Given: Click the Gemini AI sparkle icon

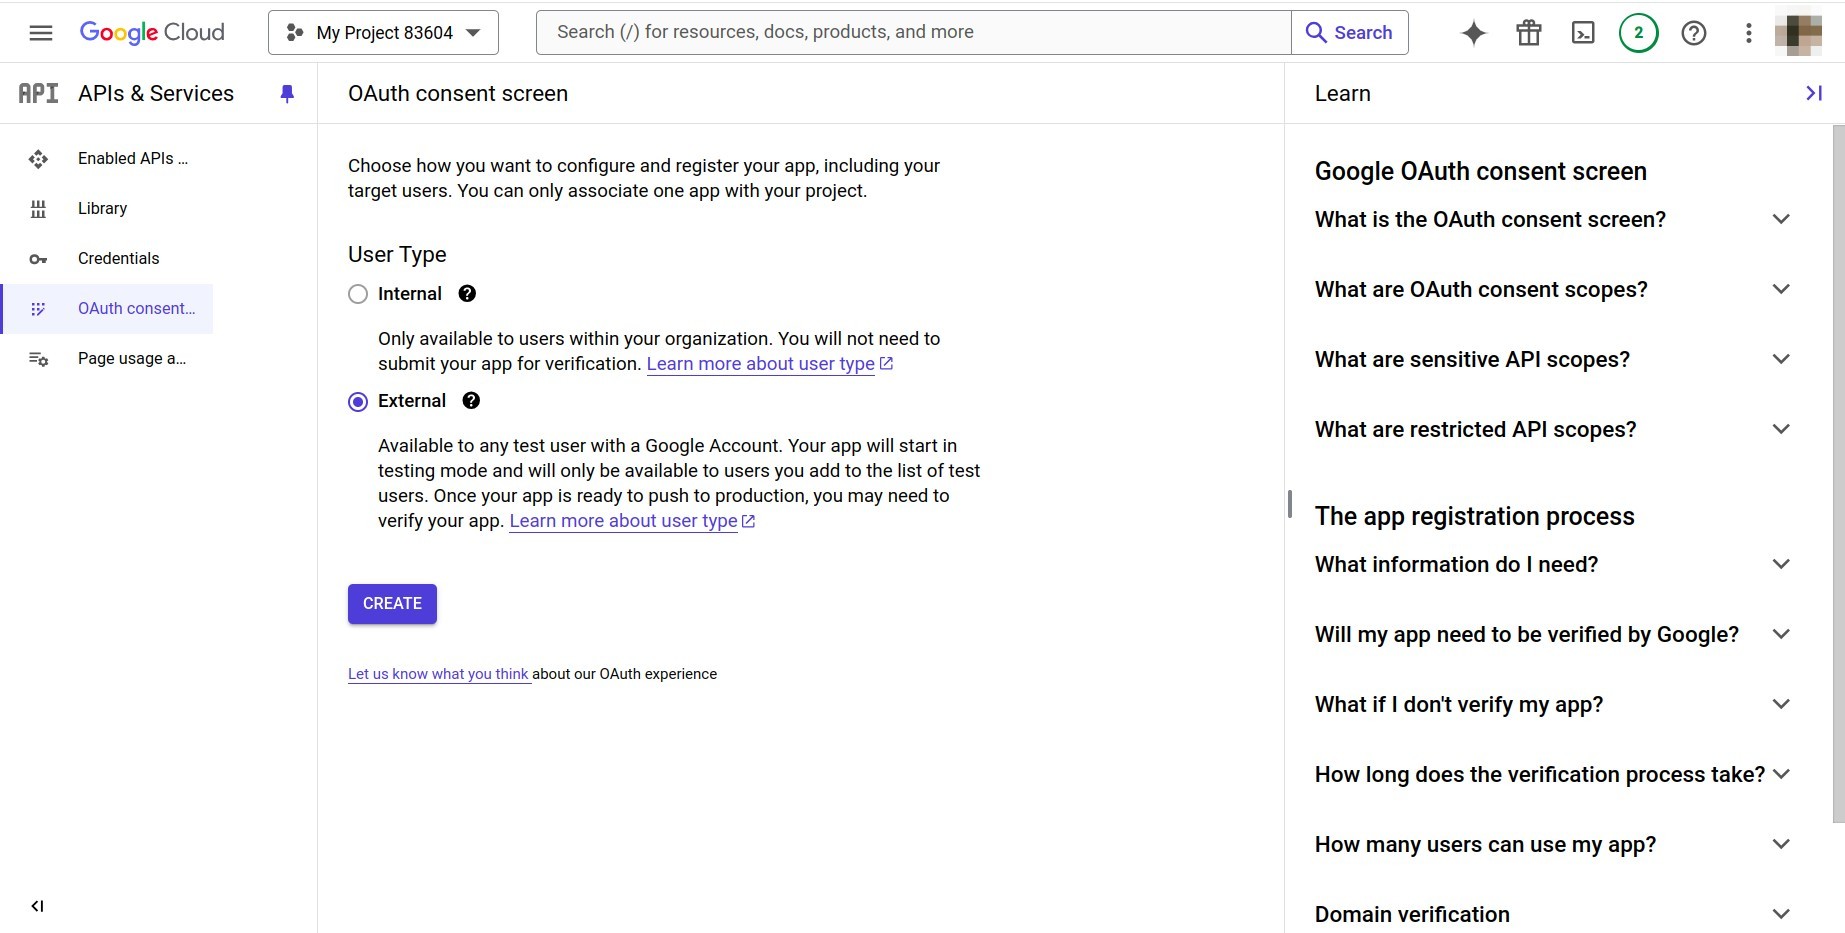Looking at the screenshot, I should pyautogui.click(x=1473, y=33).
